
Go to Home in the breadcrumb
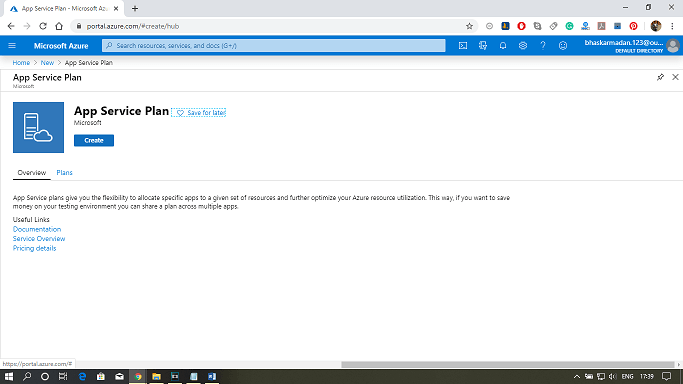pyautogui.click(x=21, y=63)
